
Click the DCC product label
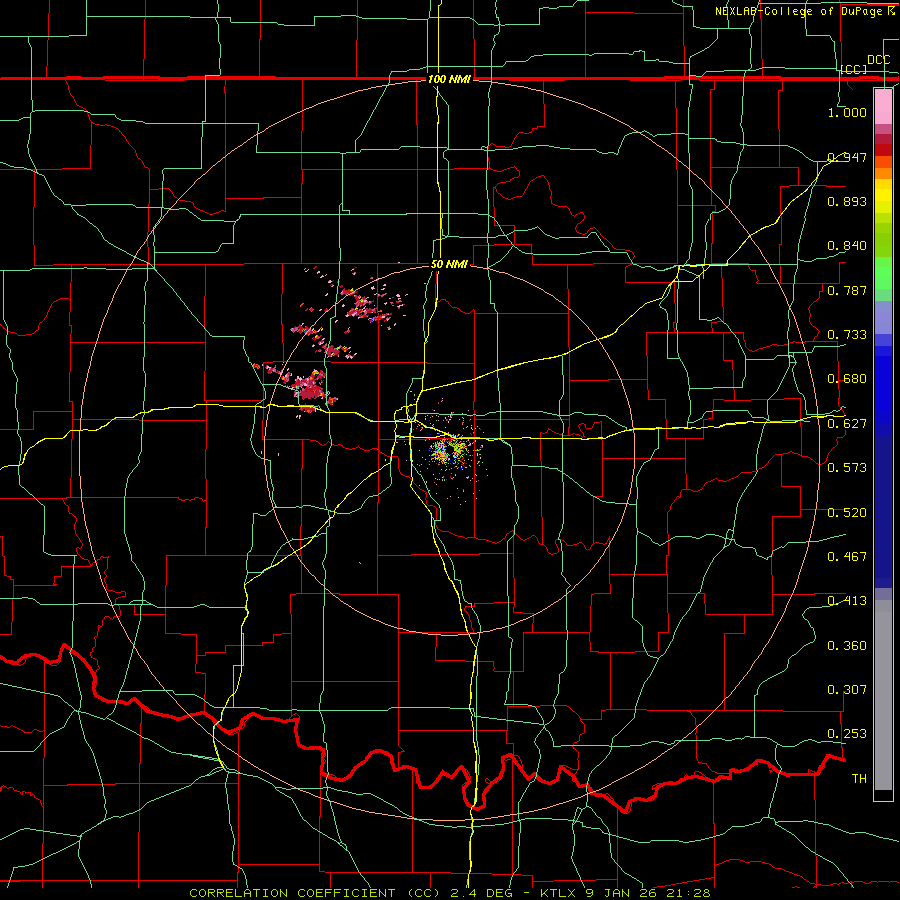pyautogui.click(x=878, y=60)
